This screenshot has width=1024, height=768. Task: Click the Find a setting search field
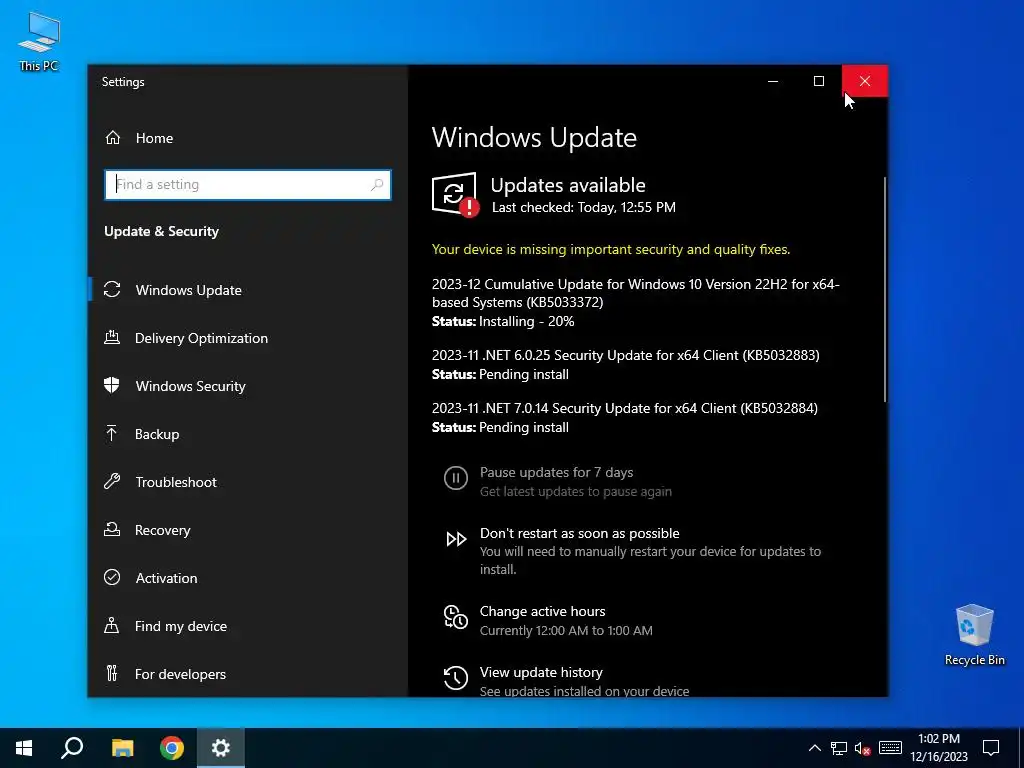coord(248,185)
